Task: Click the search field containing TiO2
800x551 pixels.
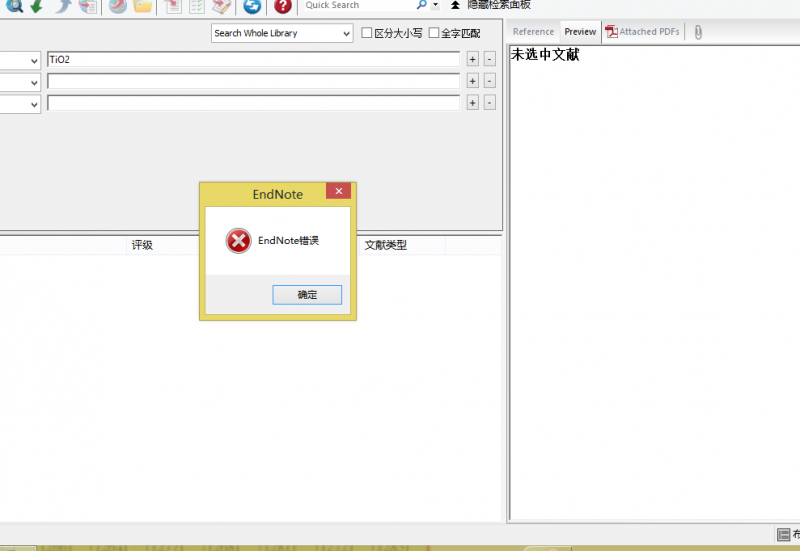Action: (x=254, y=59)
